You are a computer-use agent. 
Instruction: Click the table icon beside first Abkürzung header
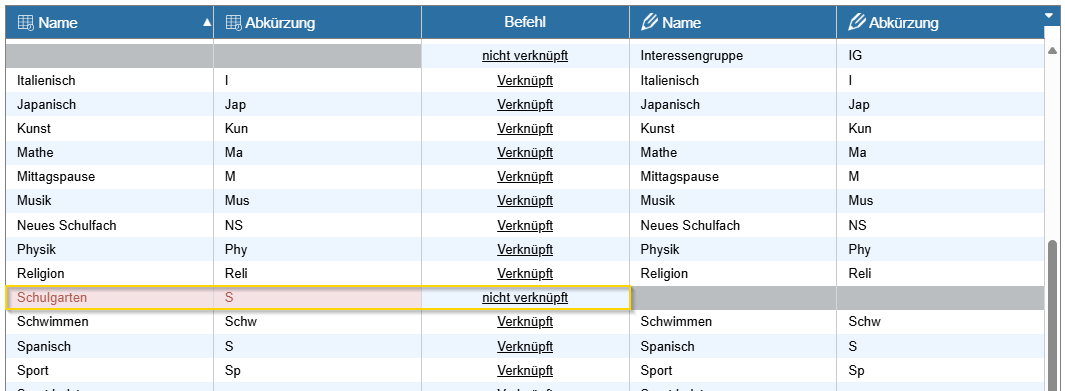click(233, 22)
